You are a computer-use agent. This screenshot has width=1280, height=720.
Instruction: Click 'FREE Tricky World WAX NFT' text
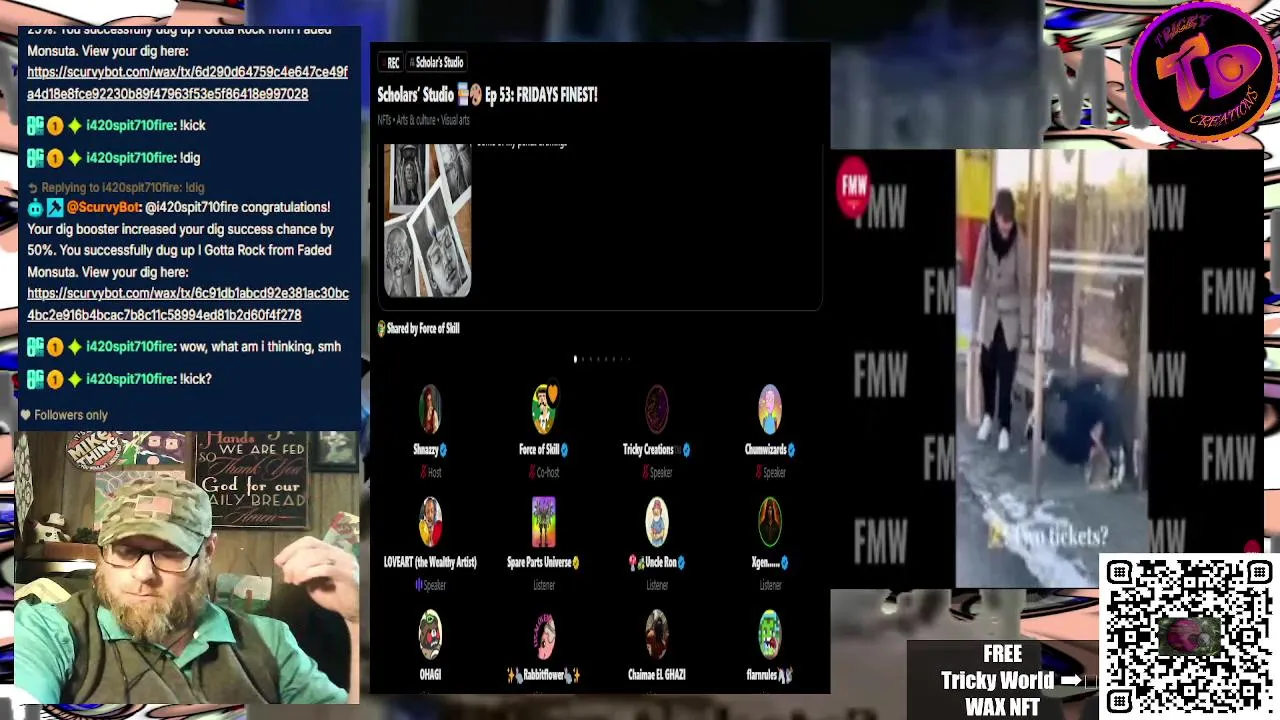tap(1003, 680)
